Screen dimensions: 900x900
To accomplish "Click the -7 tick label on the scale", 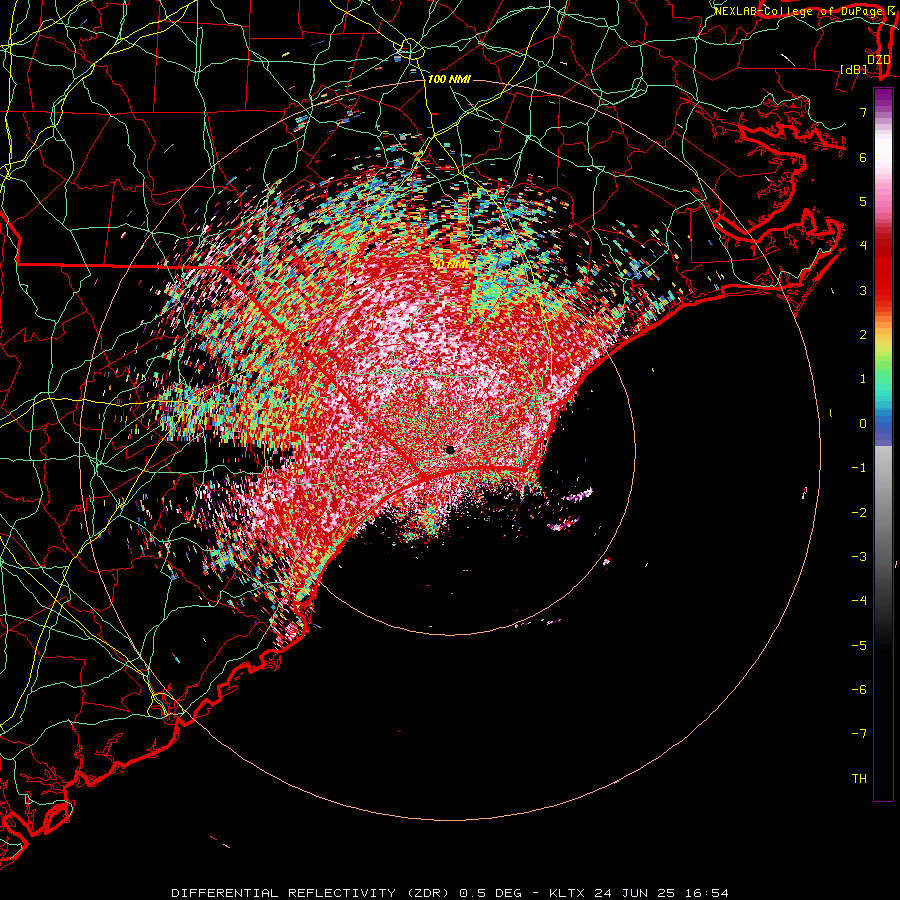I will 859,734.
